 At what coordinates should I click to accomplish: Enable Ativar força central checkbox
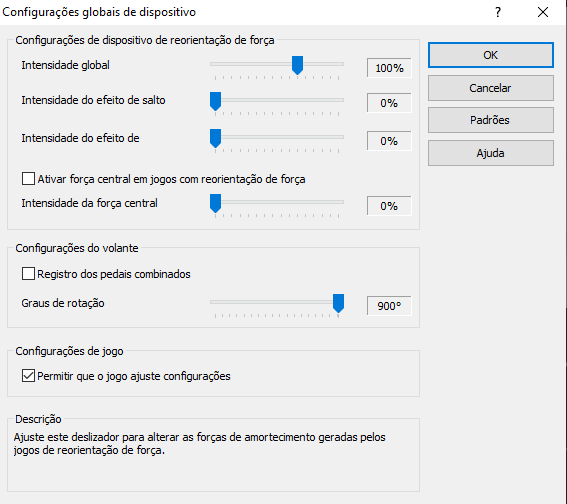[x=28, y=179]
